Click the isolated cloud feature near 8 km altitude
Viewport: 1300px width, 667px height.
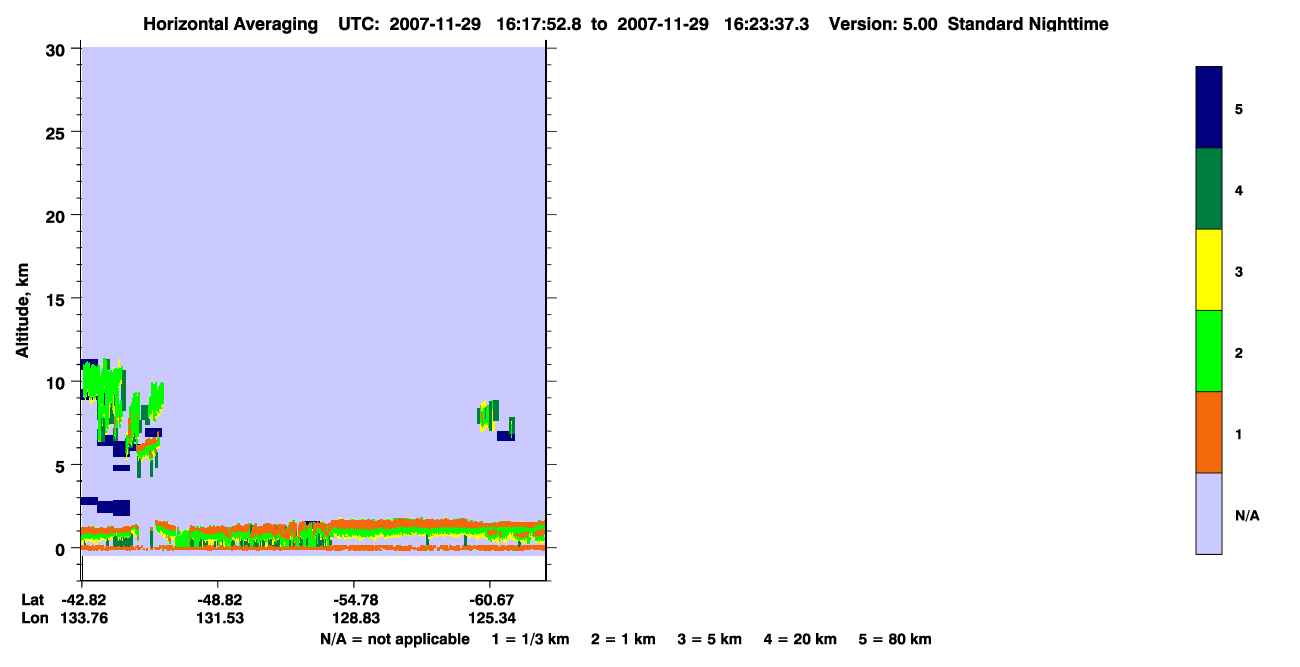coord(496,420)
